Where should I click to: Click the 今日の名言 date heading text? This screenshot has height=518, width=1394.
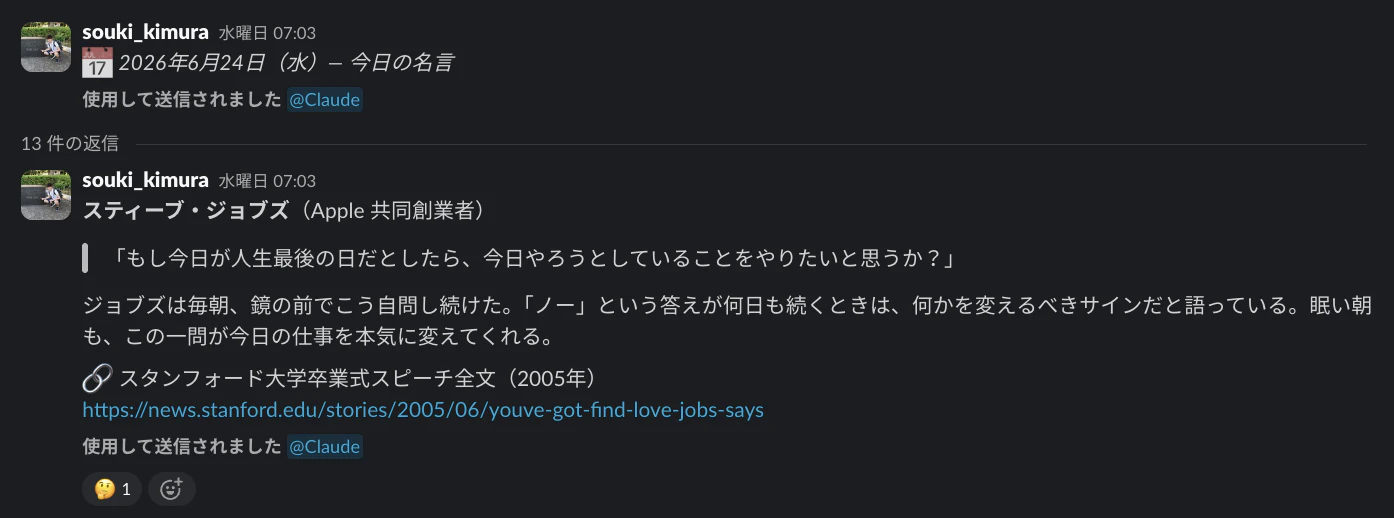286,63
